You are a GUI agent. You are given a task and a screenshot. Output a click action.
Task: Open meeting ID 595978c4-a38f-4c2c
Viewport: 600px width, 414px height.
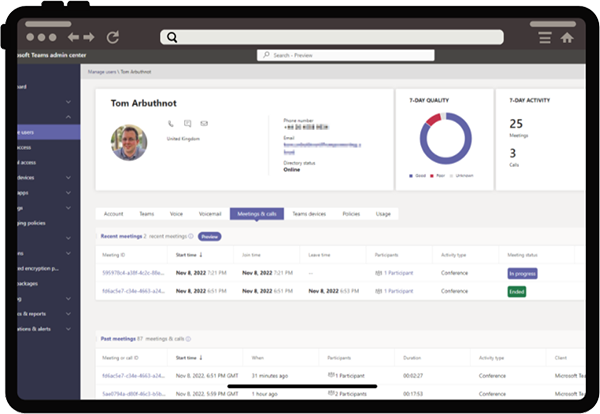133,273
